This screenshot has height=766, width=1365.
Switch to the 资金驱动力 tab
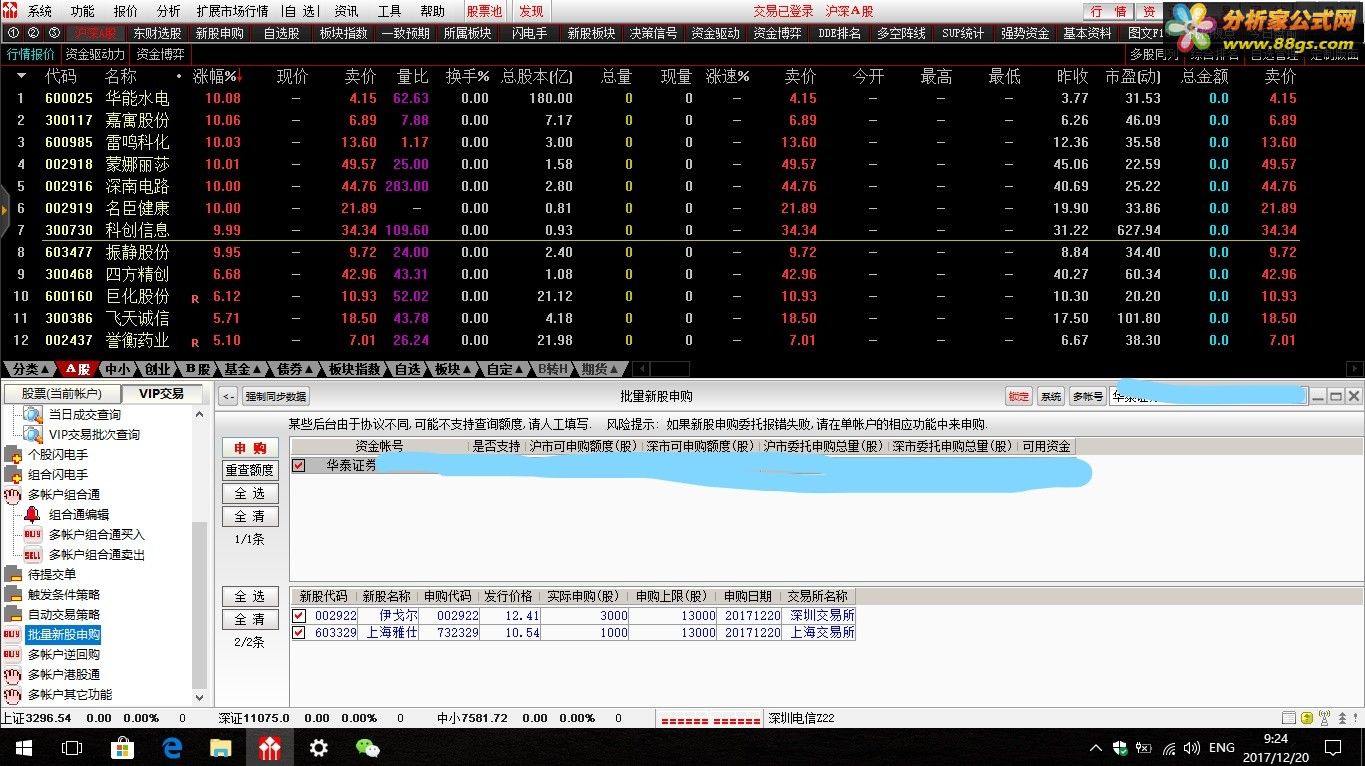(x=95, y=54)
